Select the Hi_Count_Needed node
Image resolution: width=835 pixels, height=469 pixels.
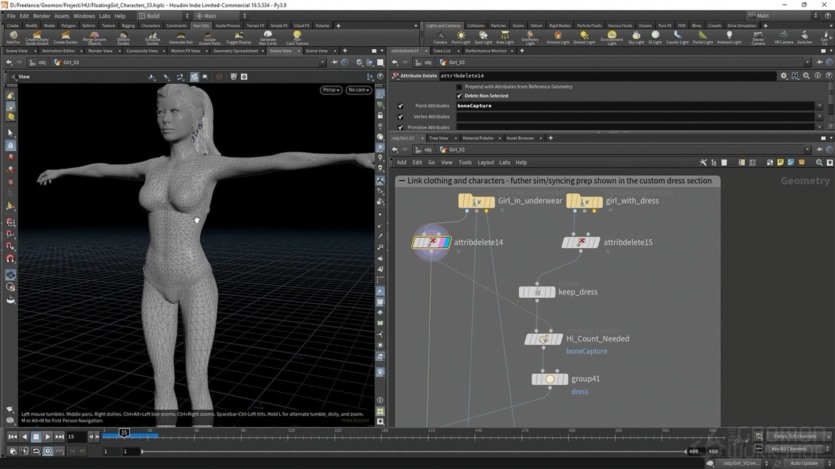click(543, 339)
